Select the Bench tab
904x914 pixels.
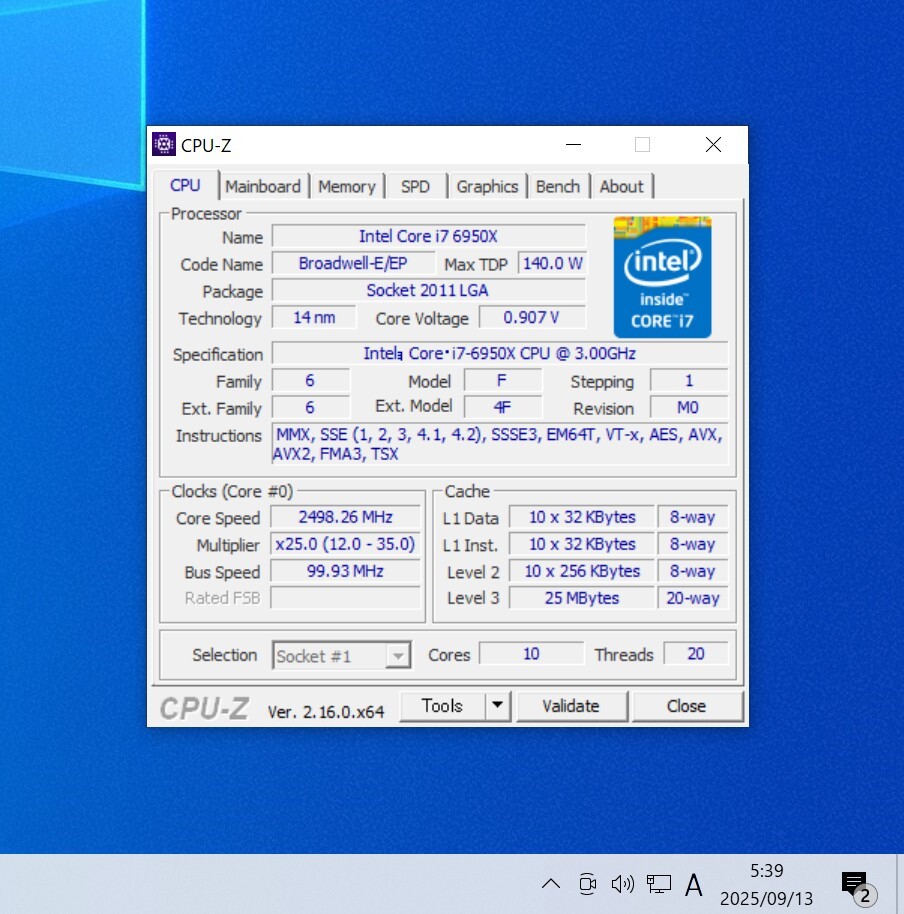pyautogui.click(x=557, y=187)
